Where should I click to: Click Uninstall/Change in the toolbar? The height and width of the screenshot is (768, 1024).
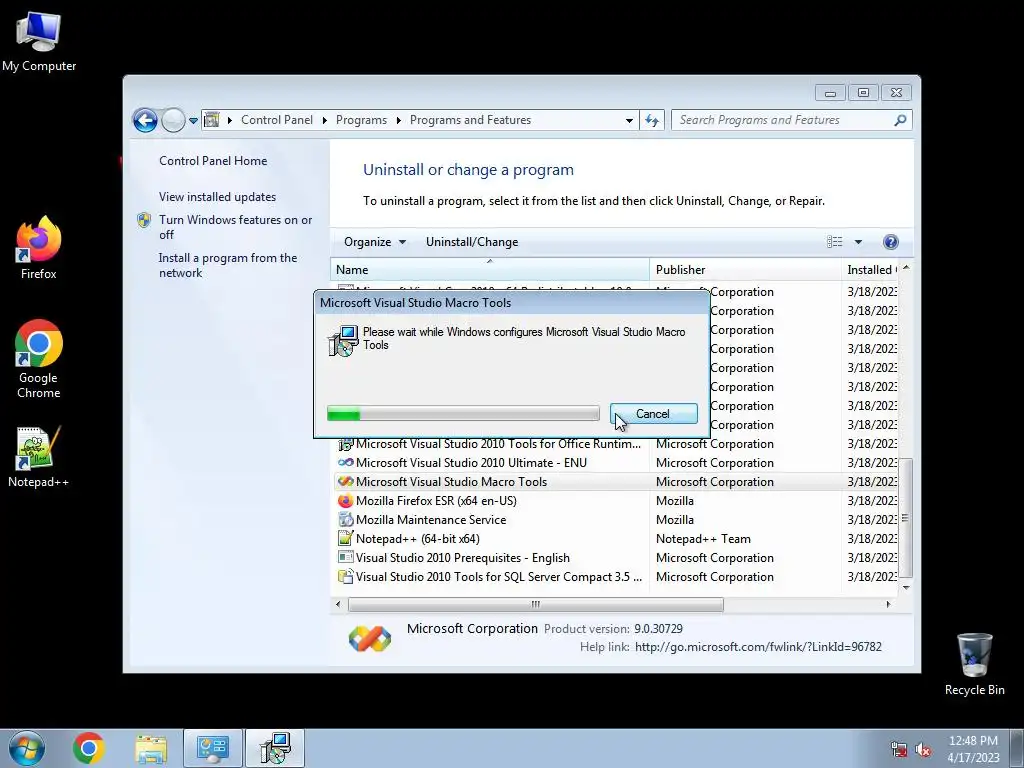tap(472, 242)
